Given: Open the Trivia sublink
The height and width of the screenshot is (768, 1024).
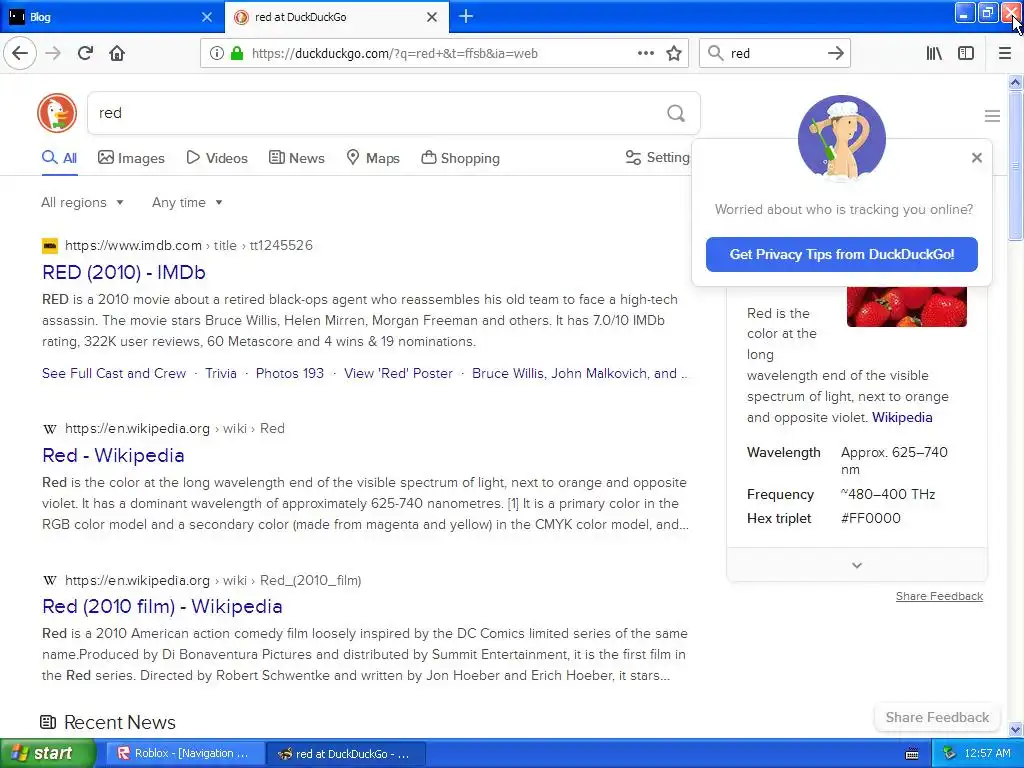Looking at the screenshot, I should pos(221,374).
